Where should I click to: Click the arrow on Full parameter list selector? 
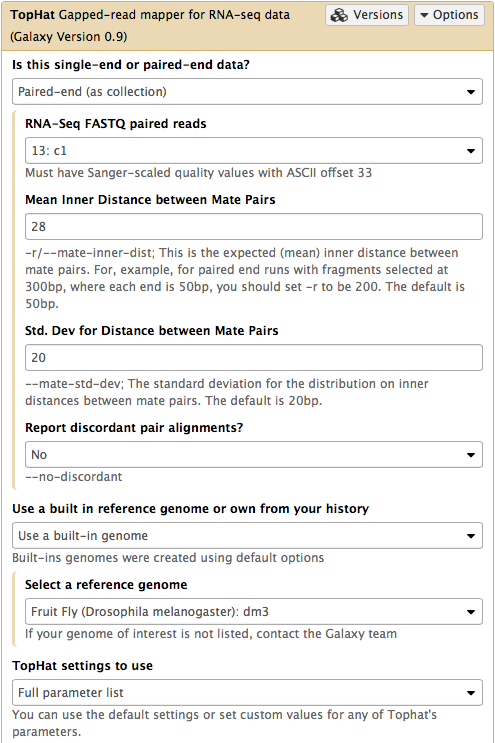click(x=470, y=693)
